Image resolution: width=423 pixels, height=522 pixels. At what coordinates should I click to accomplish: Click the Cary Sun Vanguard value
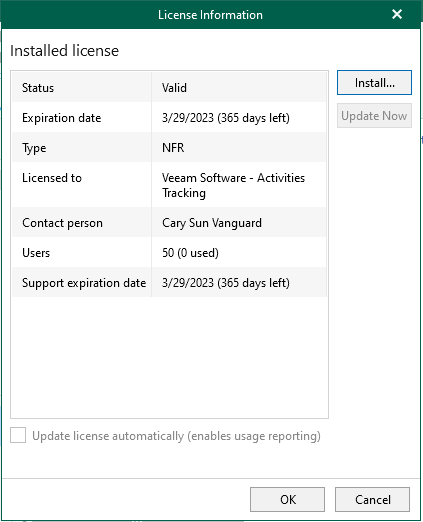(x=212, y=223)
